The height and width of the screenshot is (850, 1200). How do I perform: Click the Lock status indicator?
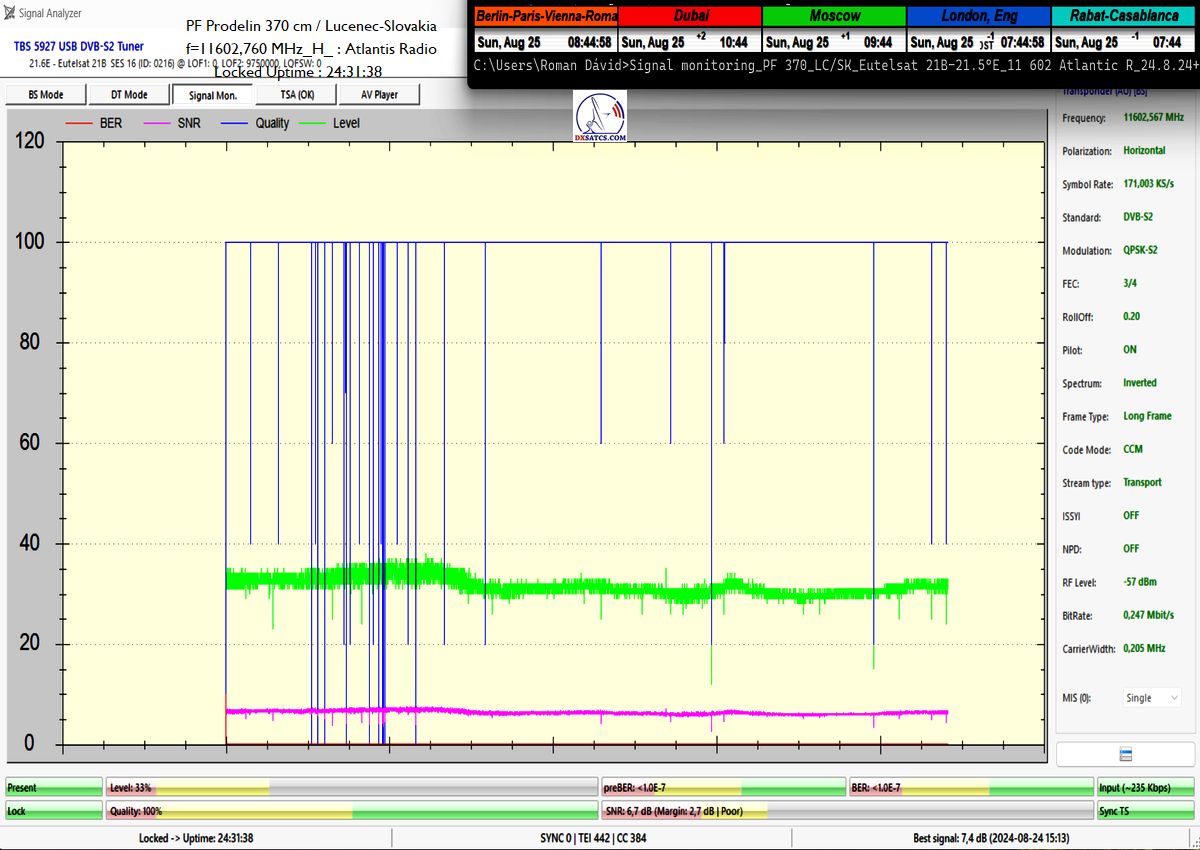point(54,811)
